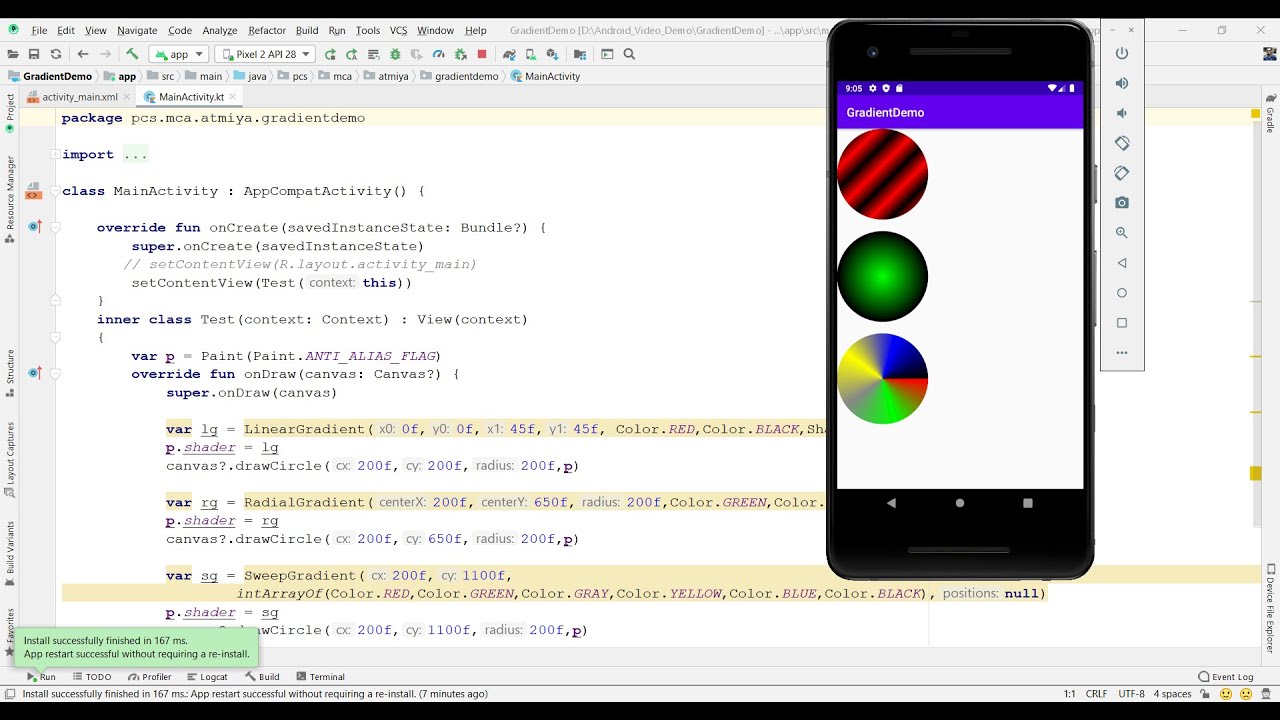Click the Sync/Reload from disk icon
Viewport: 1280px width, 720px height.
(56, 54)
